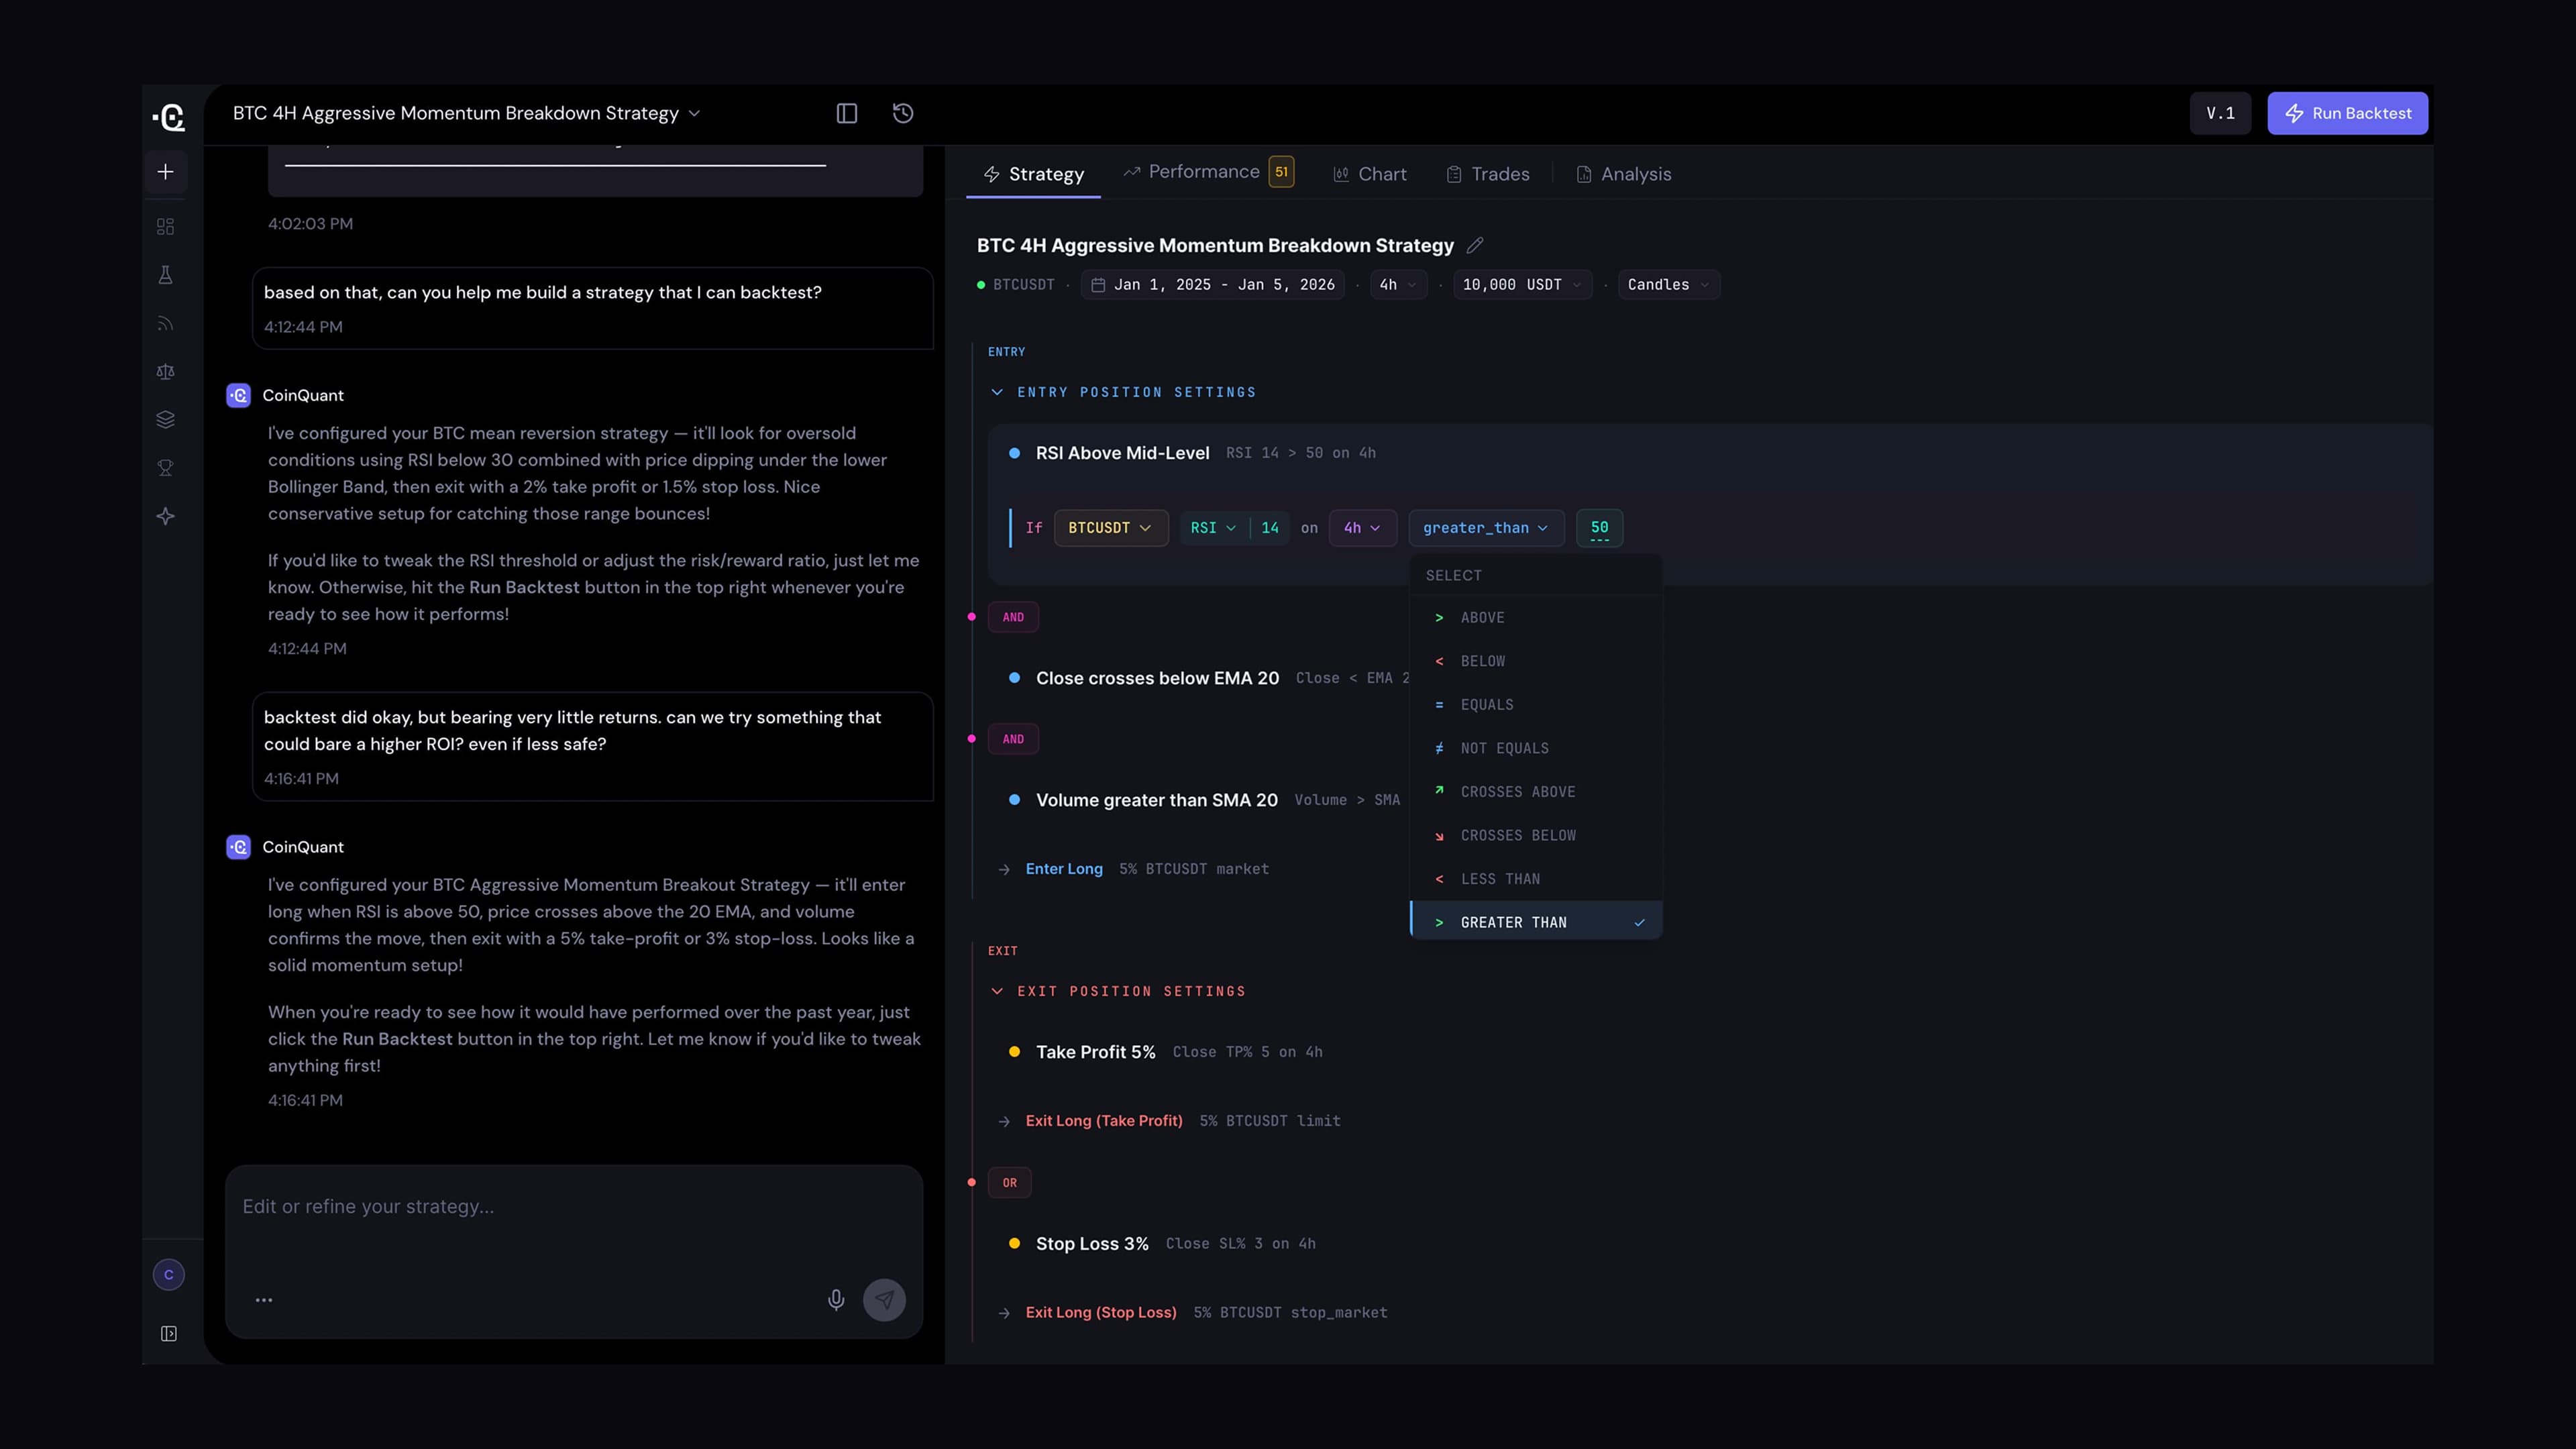Open the three-dot options in chat input
Screen dimensions: 2576x1449
[x=264, y=1300]
